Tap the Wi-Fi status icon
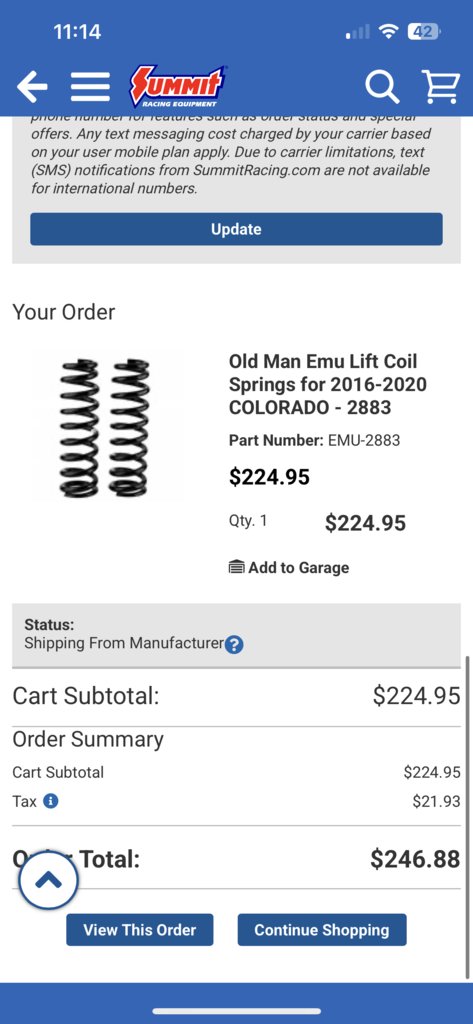This screenshot has height=1024, width=473. [x=389, y=31]
